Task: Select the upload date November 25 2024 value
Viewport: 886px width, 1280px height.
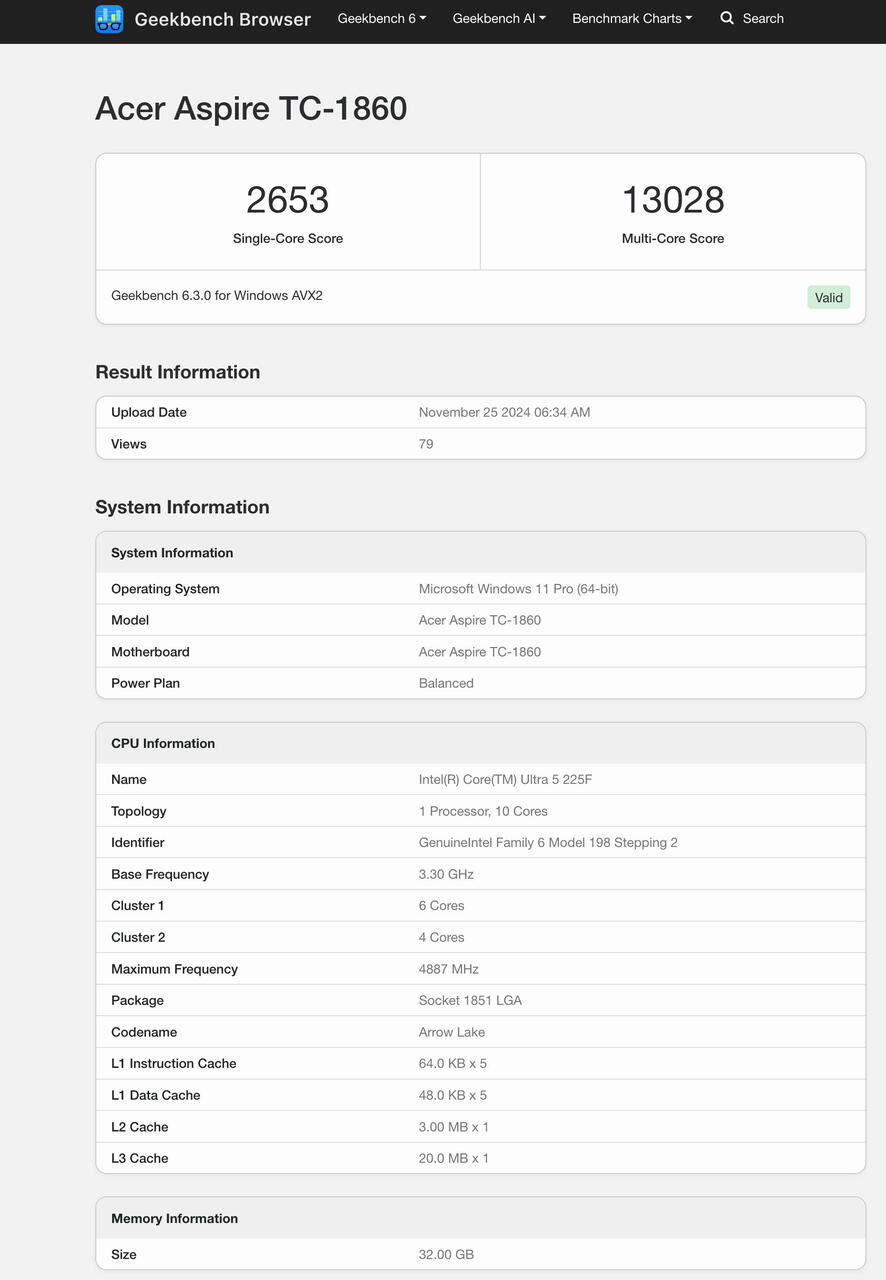Action: click(x=504, y=412)
